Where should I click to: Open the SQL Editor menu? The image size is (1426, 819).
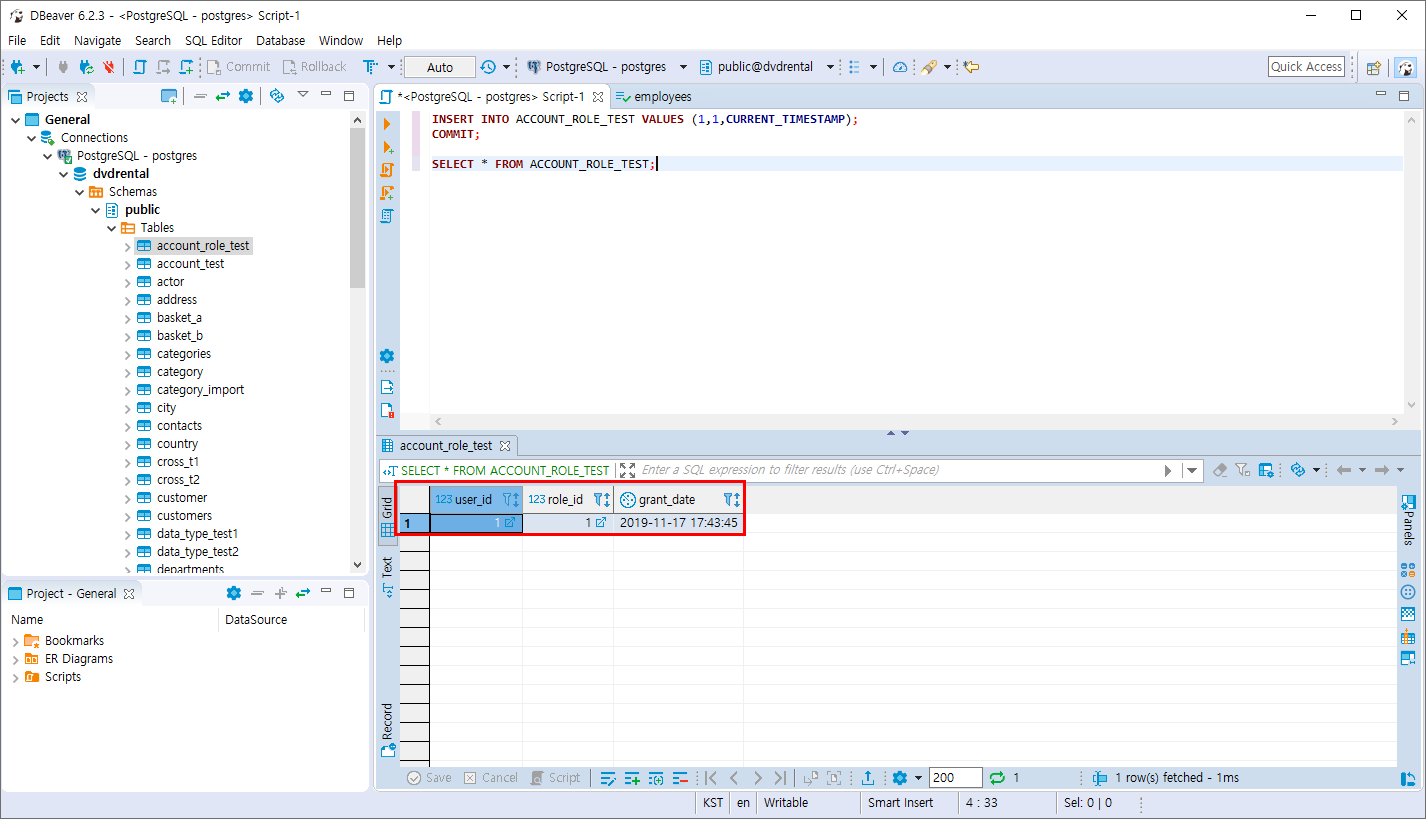213,41
